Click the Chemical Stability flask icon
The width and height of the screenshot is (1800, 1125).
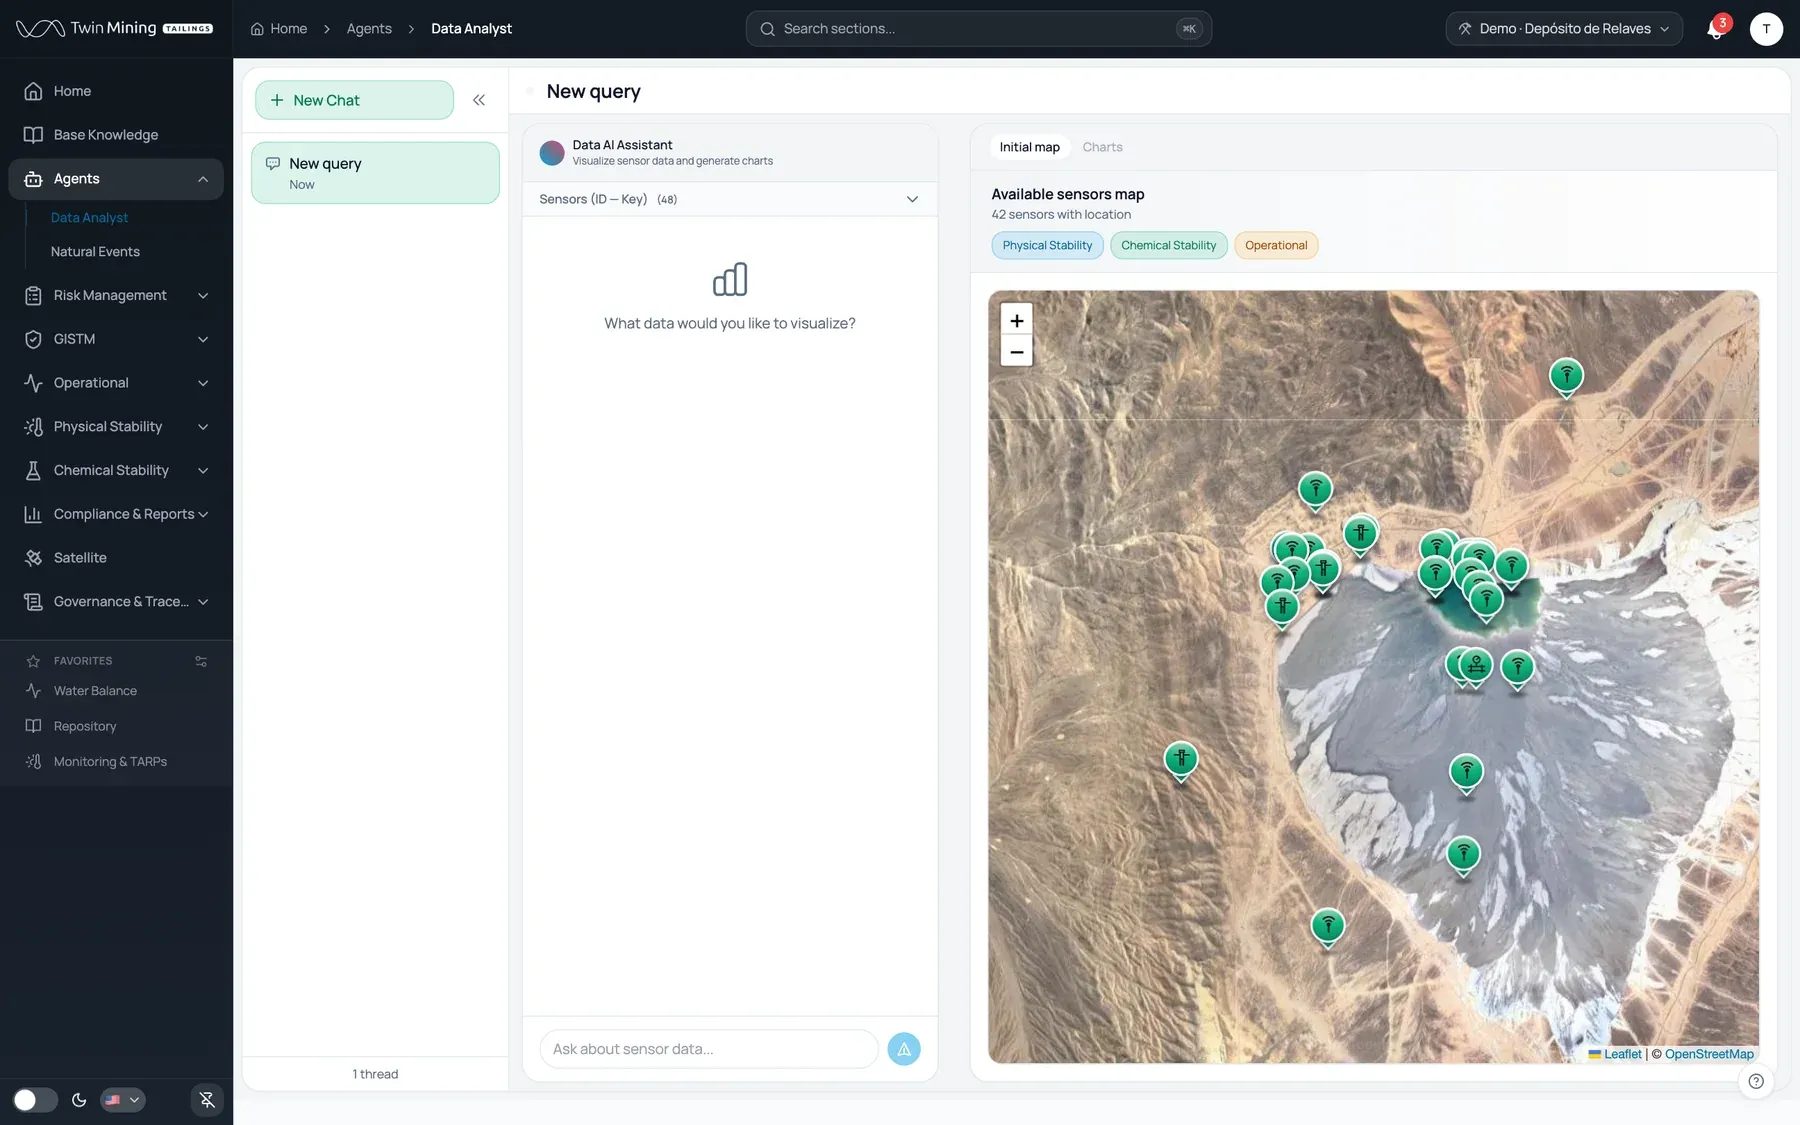(x=33, y=470)
